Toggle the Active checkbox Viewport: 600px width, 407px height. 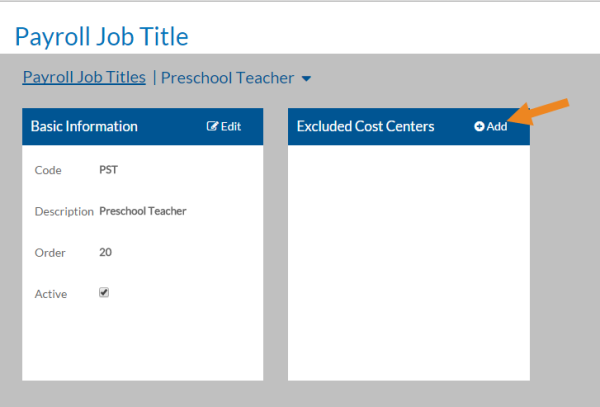104,293
